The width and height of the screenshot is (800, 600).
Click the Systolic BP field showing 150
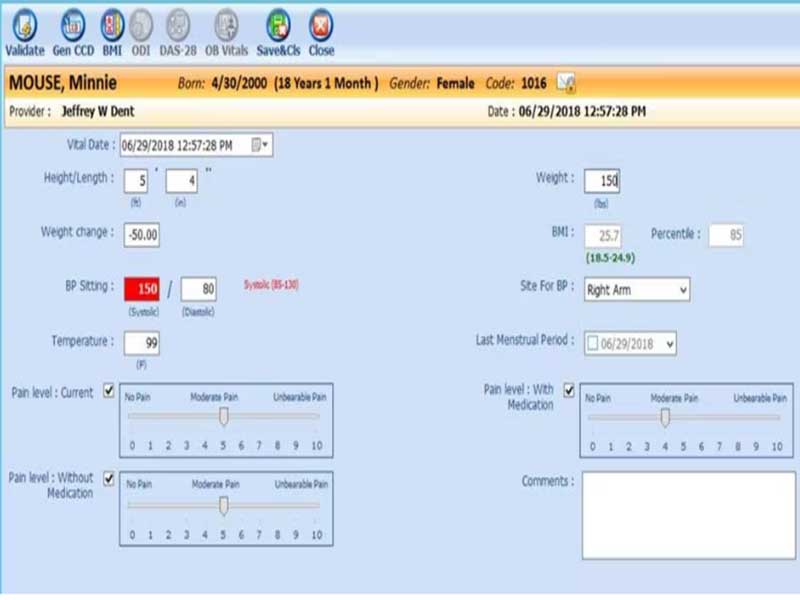click(142, 289)
